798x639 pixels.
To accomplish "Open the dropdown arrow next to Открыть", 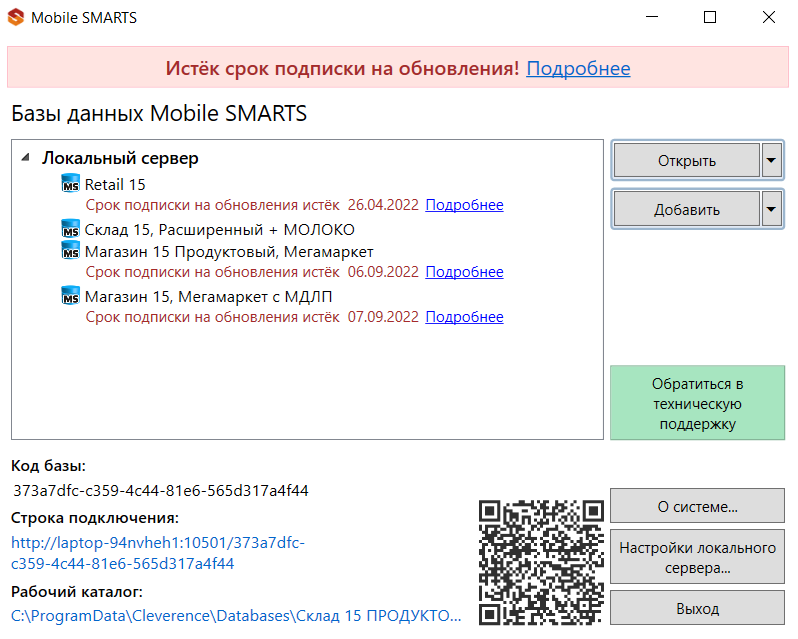I will point(772,160).
